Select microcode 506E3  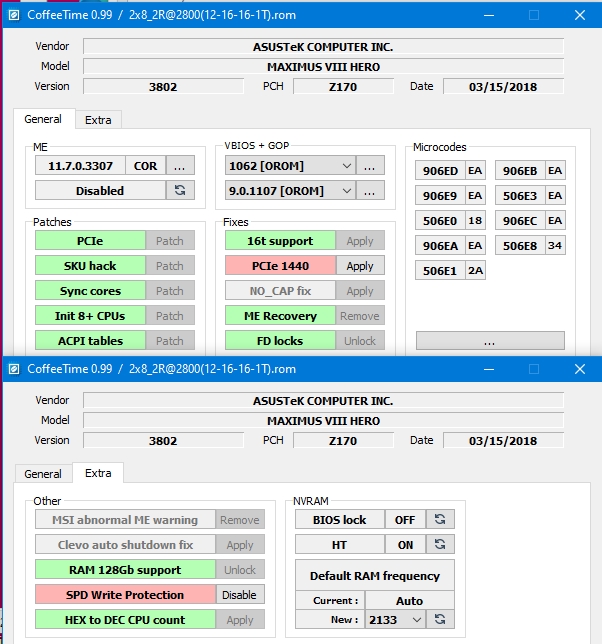pos(520,196)
